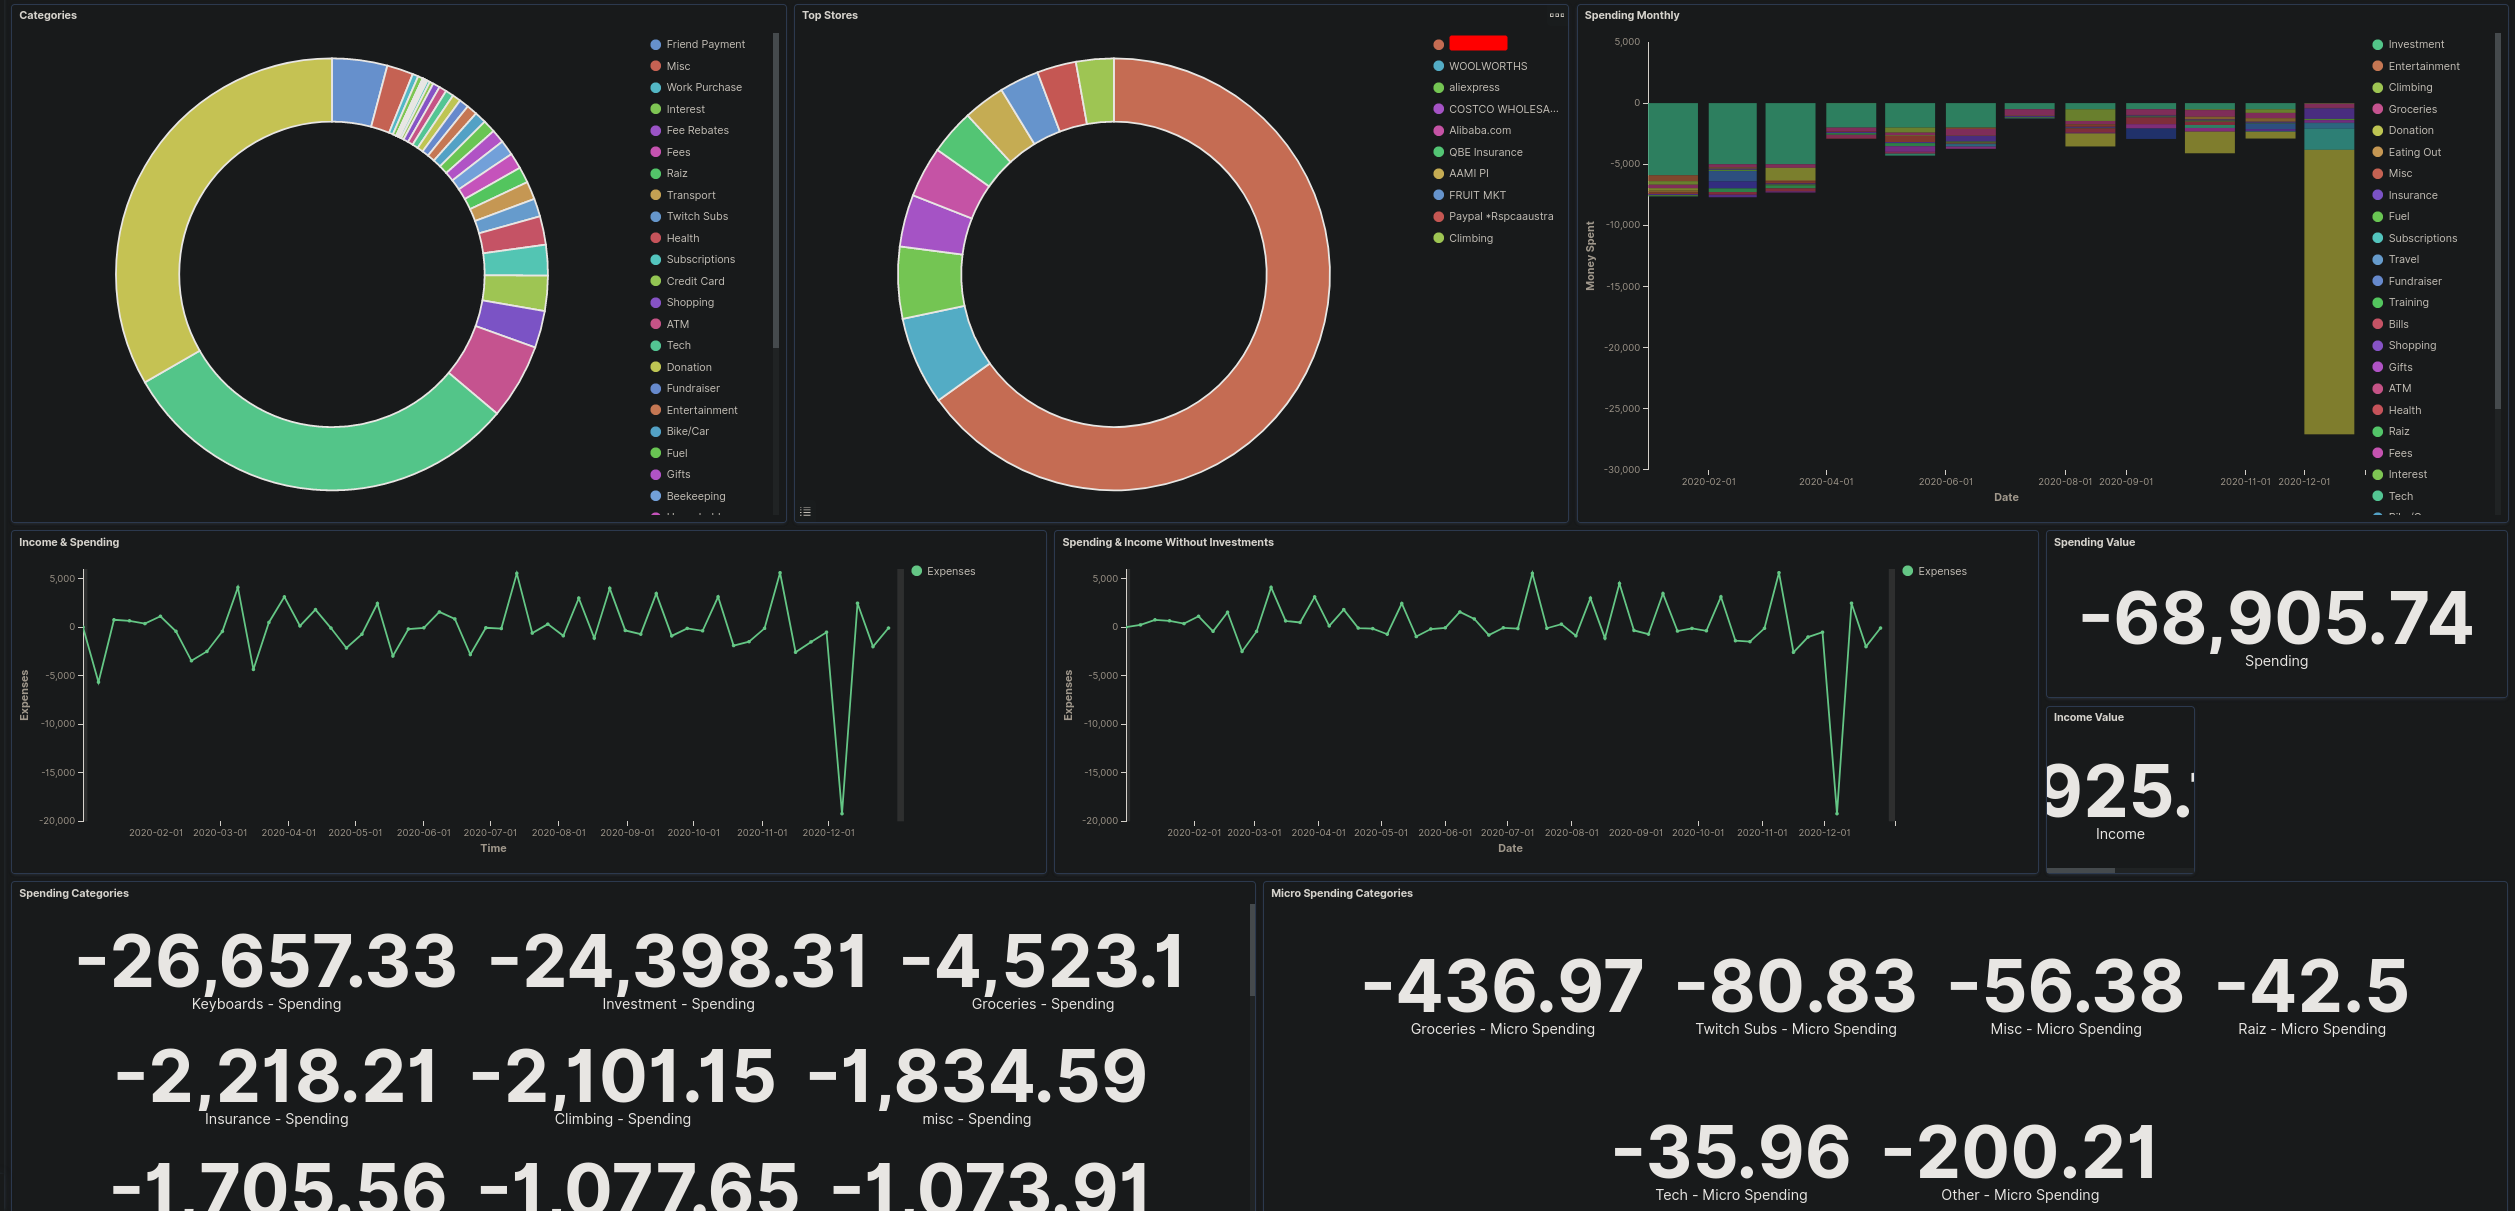Open Top Stores panel options menu
2515x1211 pixels.
1556,15
